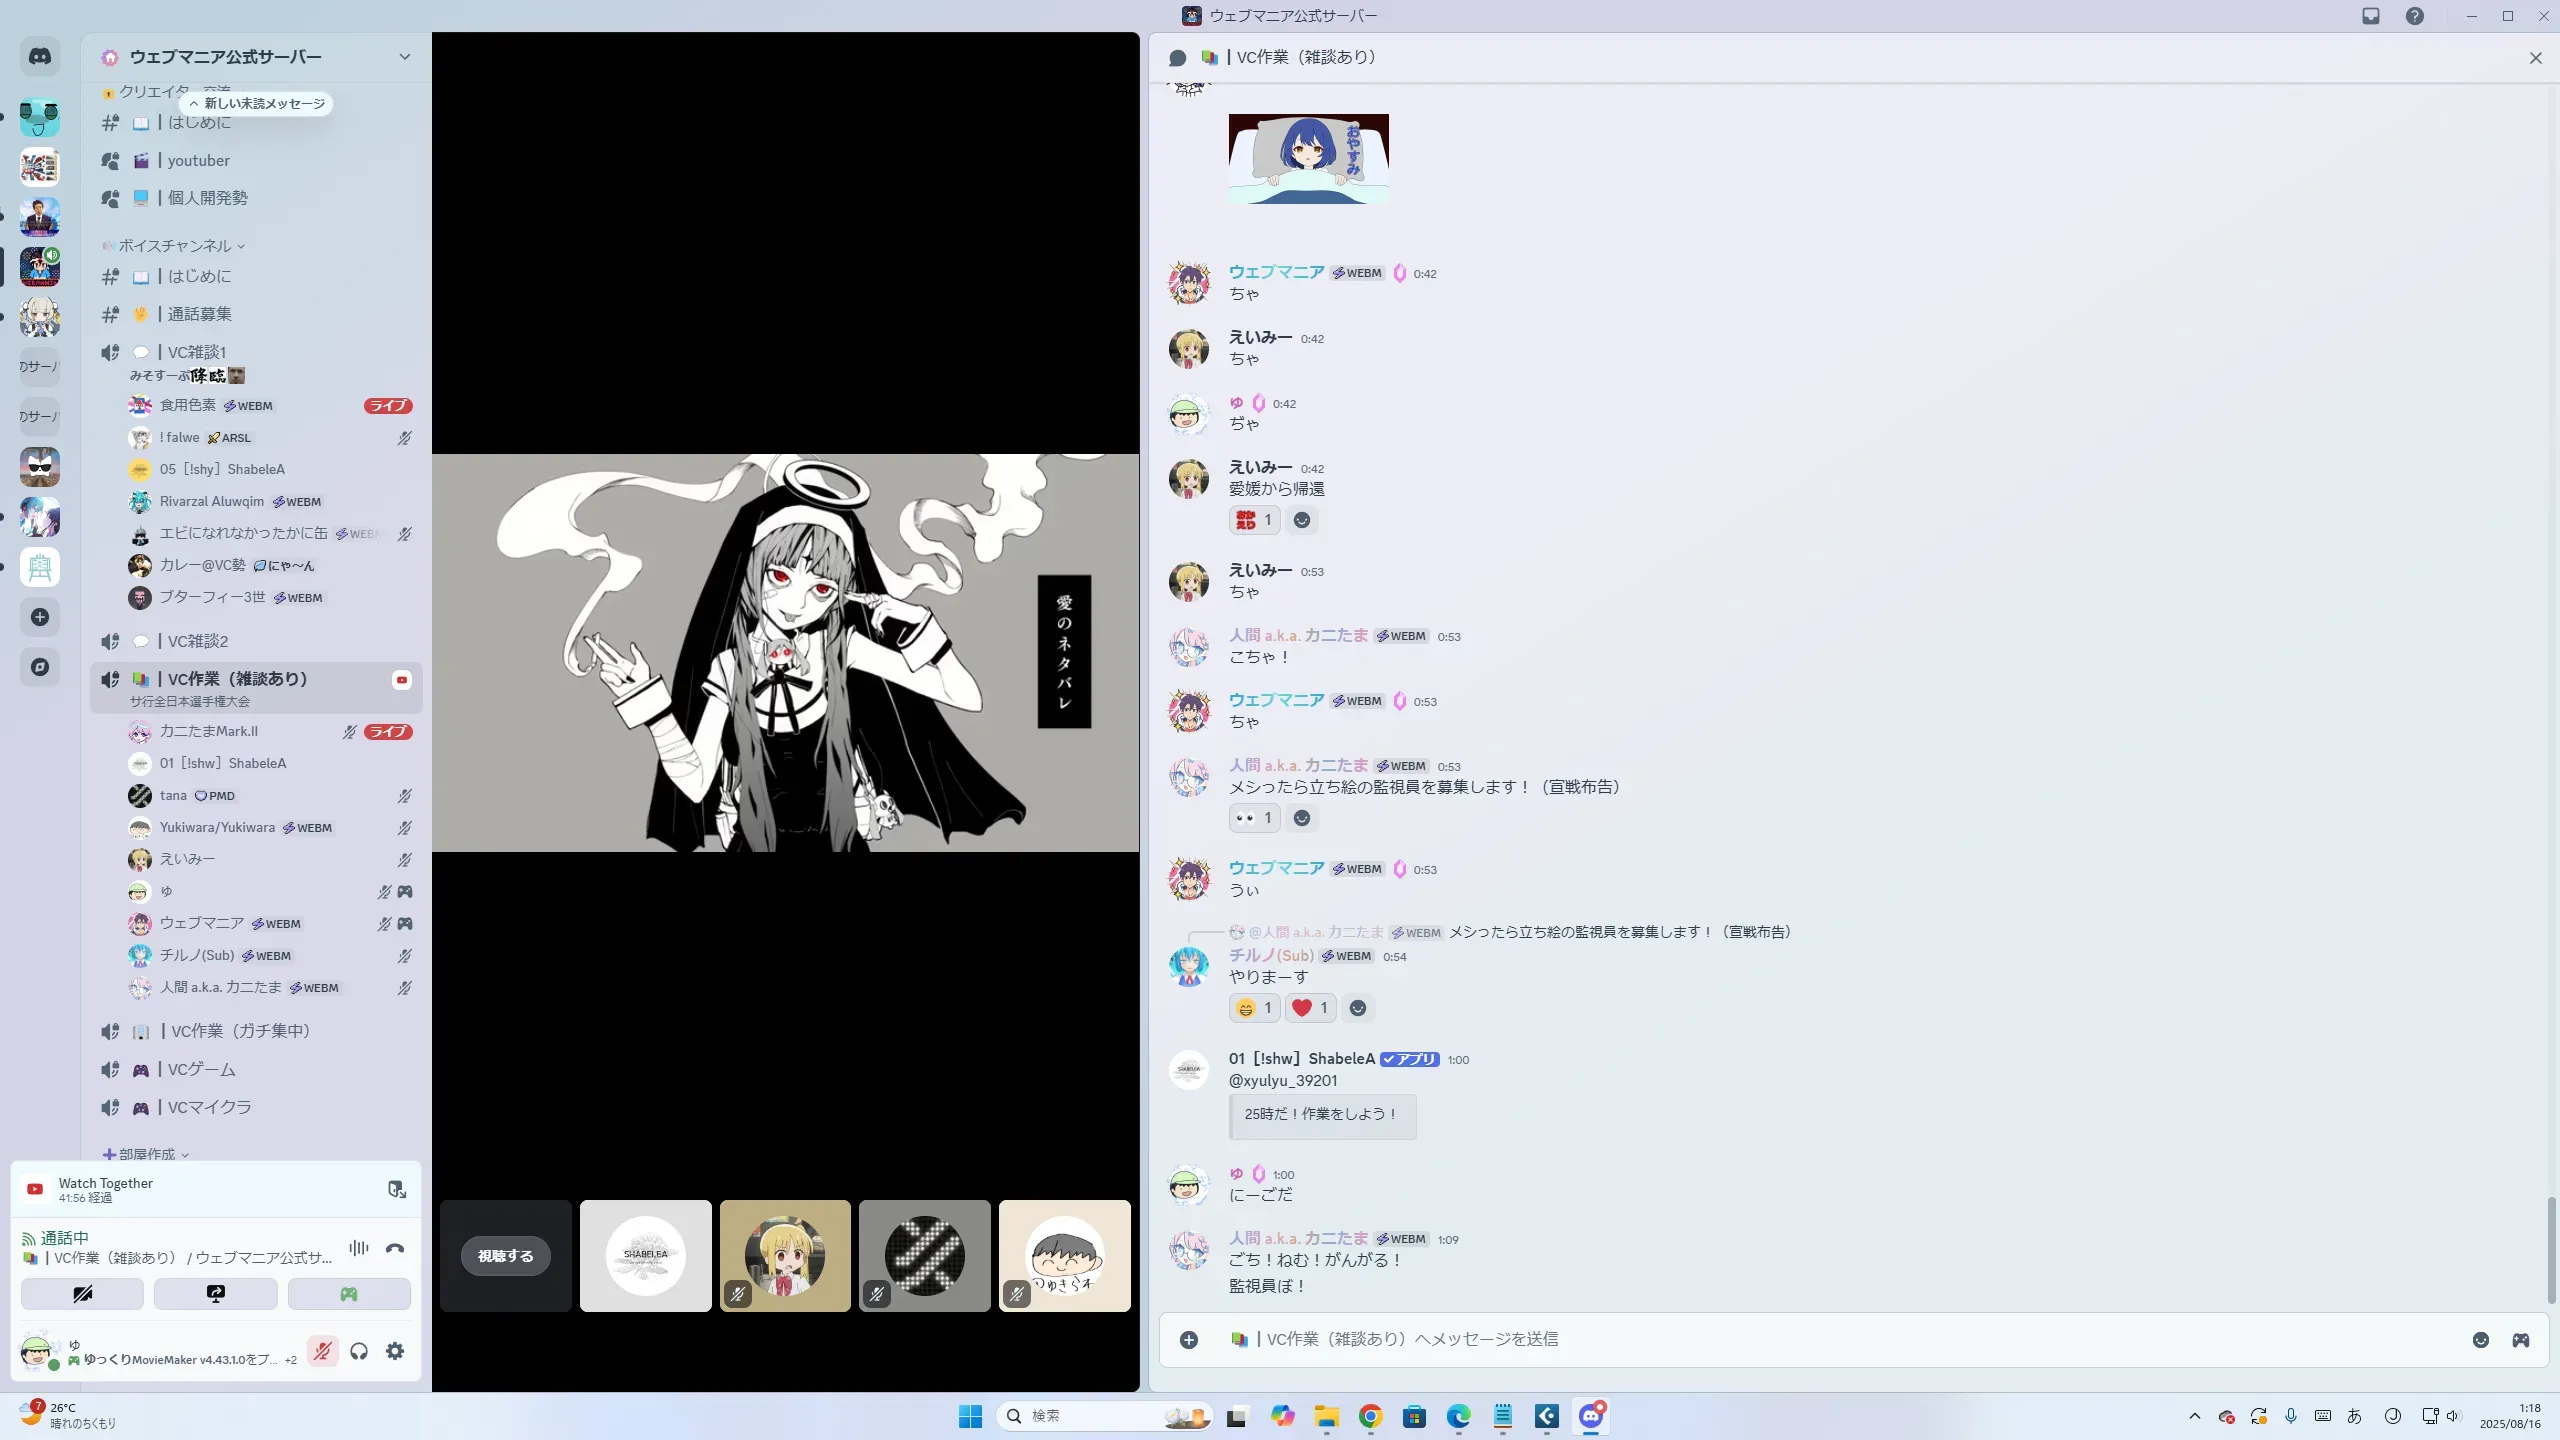The width and height of the screenshot is (2560, 1440).
Task: Open Discord home direct messages
Action: tap(40, 57)
